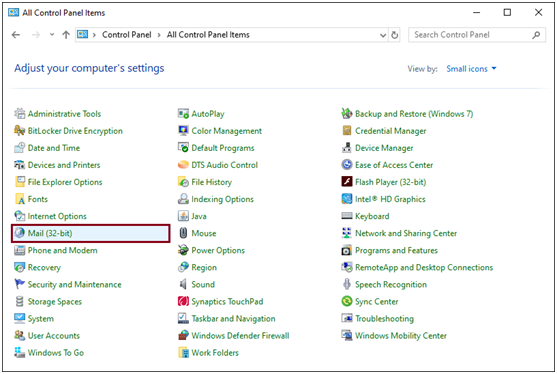Click the Date and Time clock icon
Viewport: 557px width, 374px height.
point(20,148)
